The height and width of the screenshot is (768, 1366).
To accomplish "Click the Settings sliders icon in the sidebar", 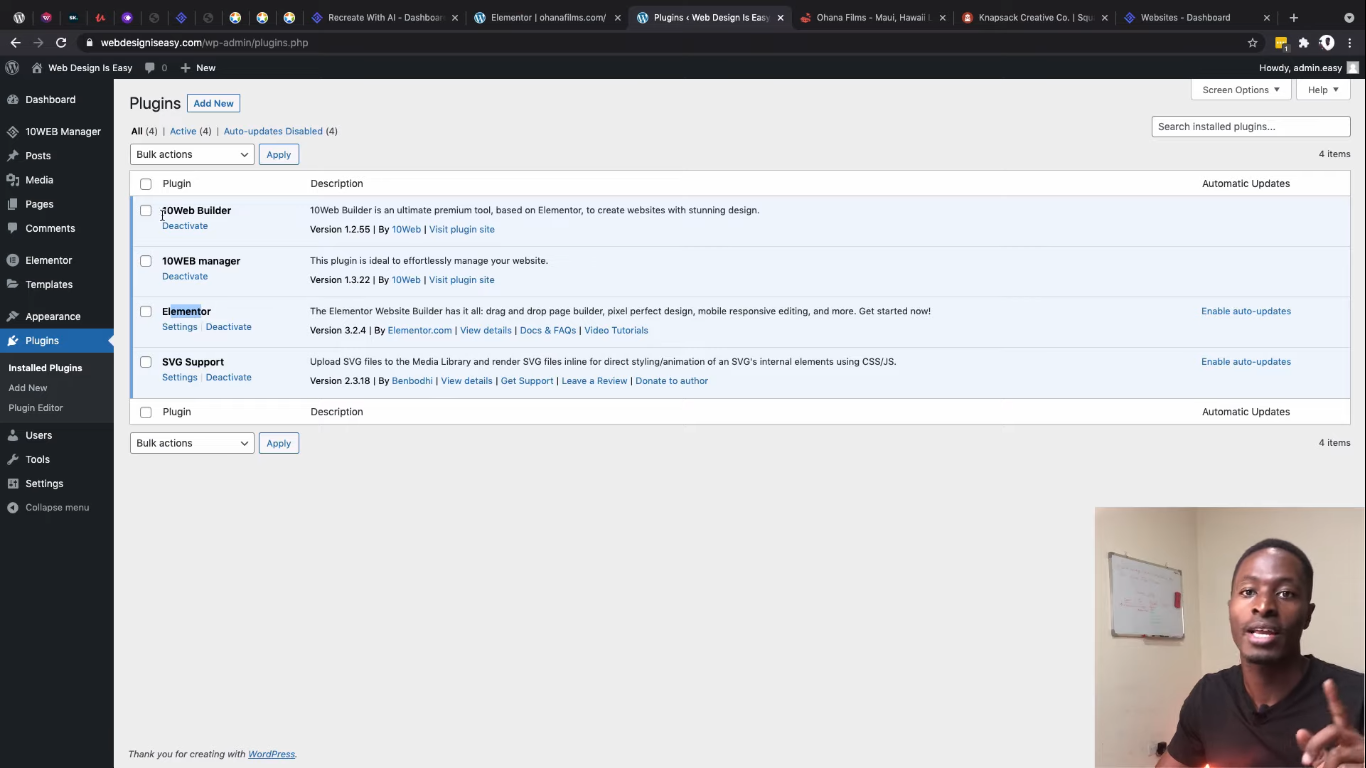I will click(x=12, y=483).
